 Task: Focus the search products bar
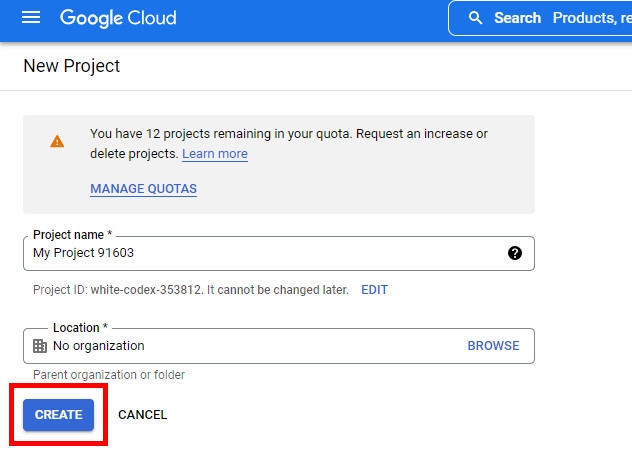(x=540, y=18)
